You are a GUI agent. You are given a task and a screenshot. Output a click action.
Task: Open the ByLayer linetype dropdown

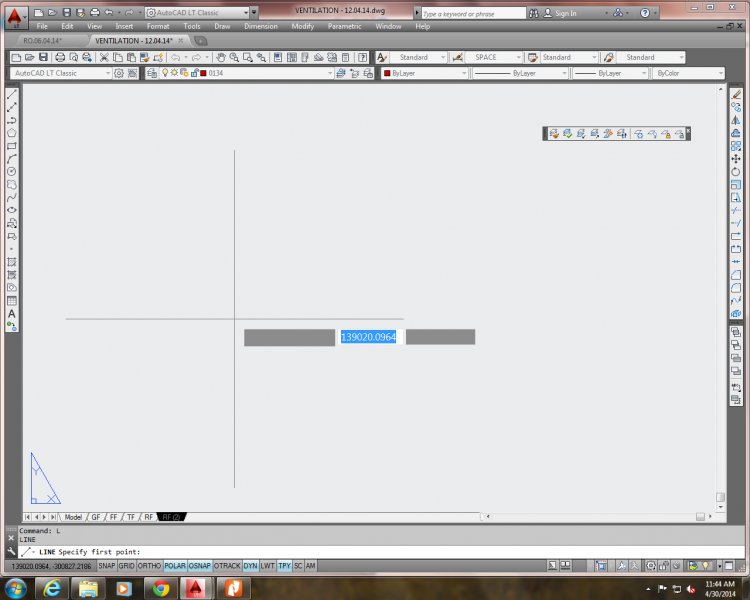(x=520, y=73)
